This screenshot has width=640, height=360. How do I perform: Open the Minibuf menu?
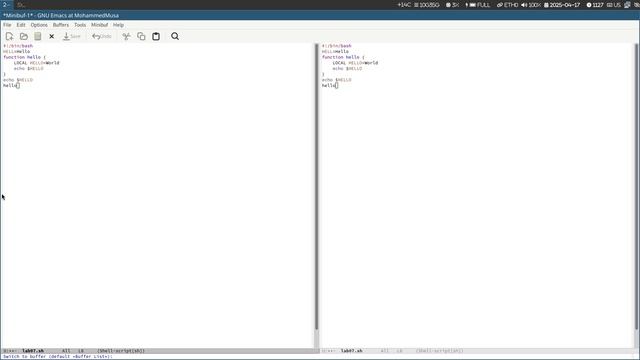100,25
